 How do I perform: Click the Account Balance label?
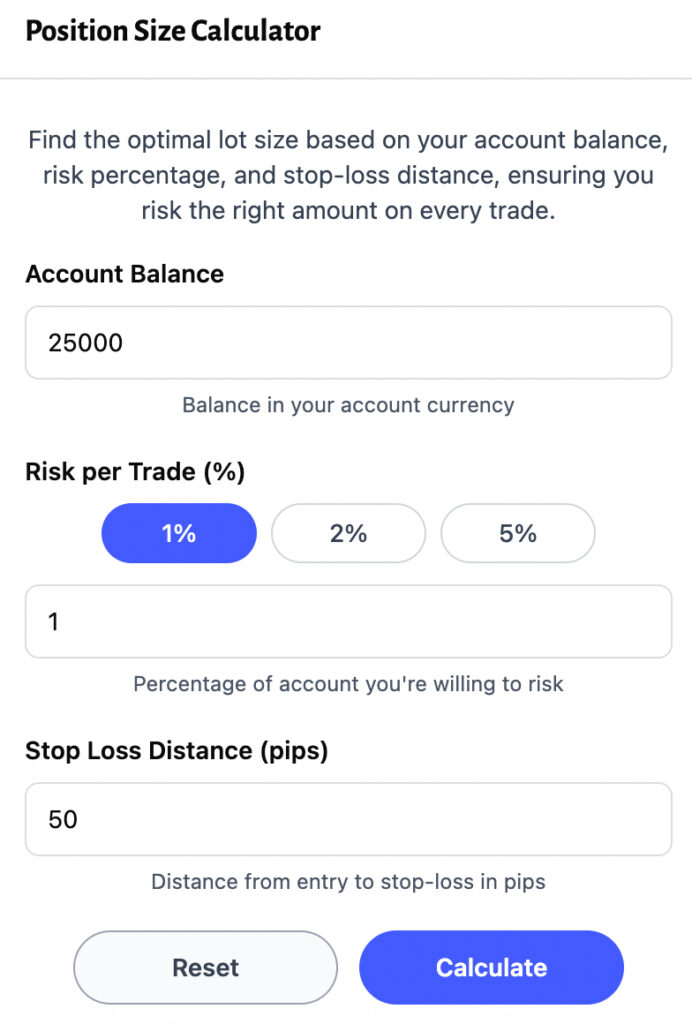tap(124, 273)
